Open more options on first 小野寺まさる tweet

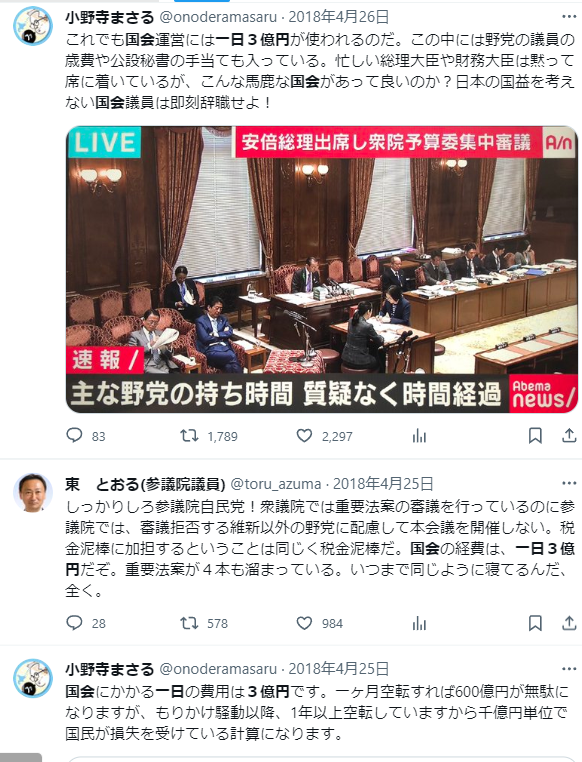(x=569, y=17)
